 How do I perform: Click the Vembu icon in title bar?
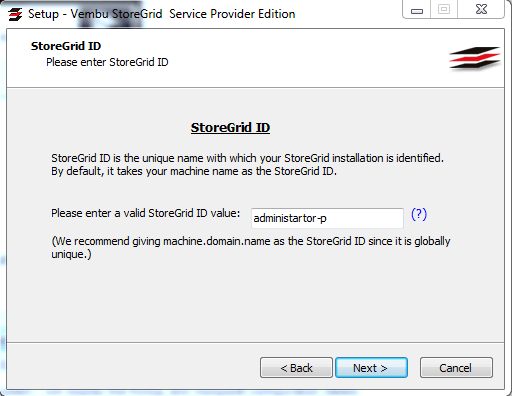pyautogui.click(x=15, y=14)
